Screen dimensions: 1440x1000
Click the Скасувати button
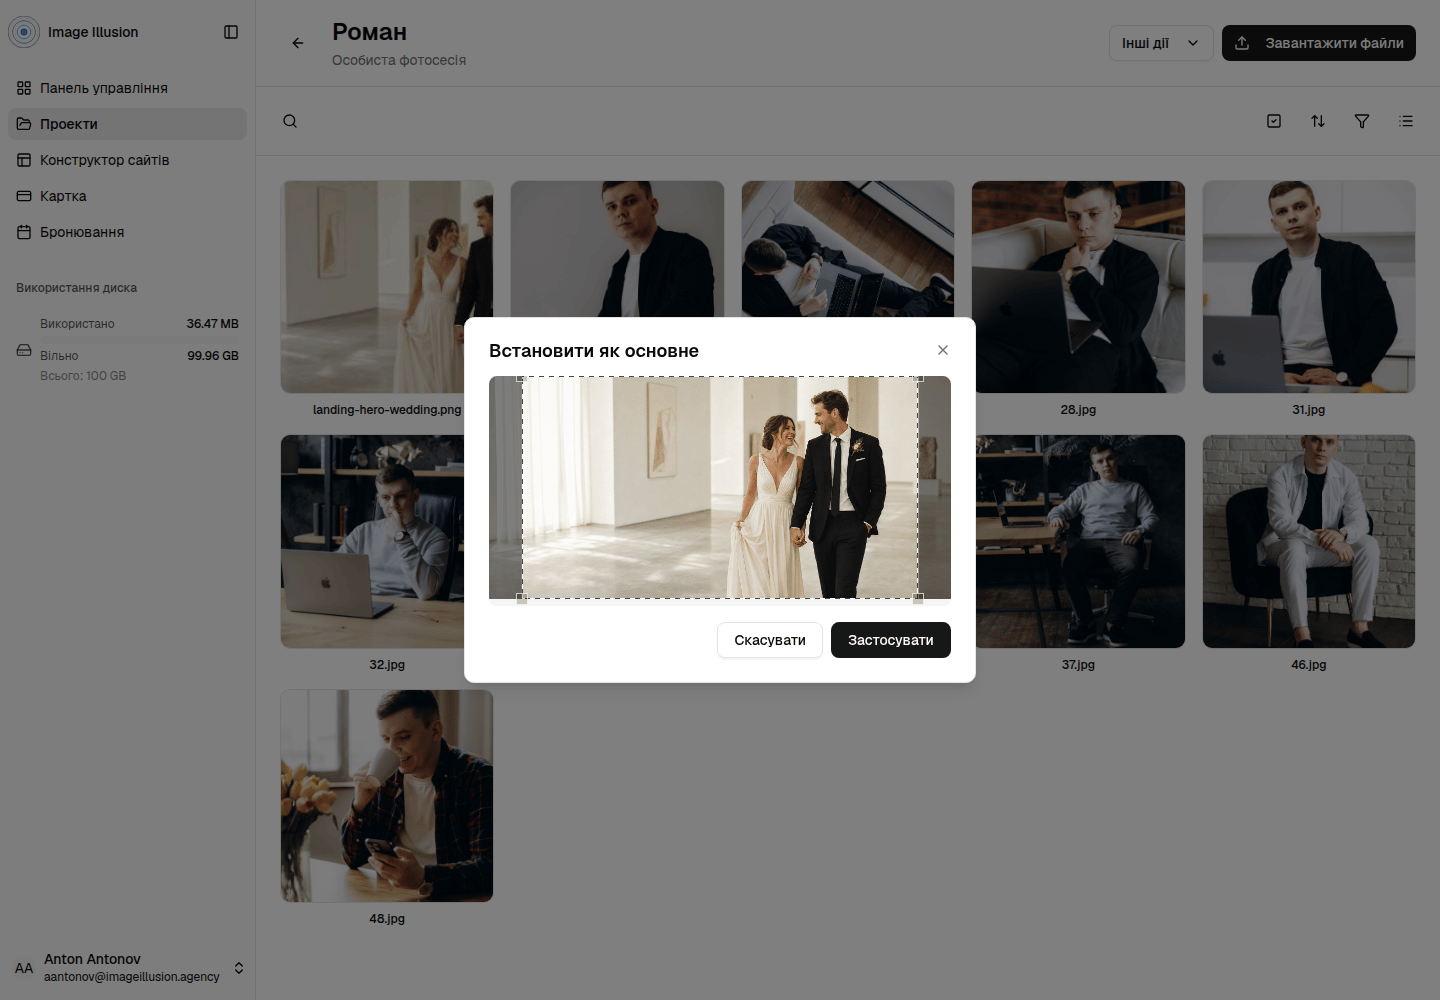[770, 640]
